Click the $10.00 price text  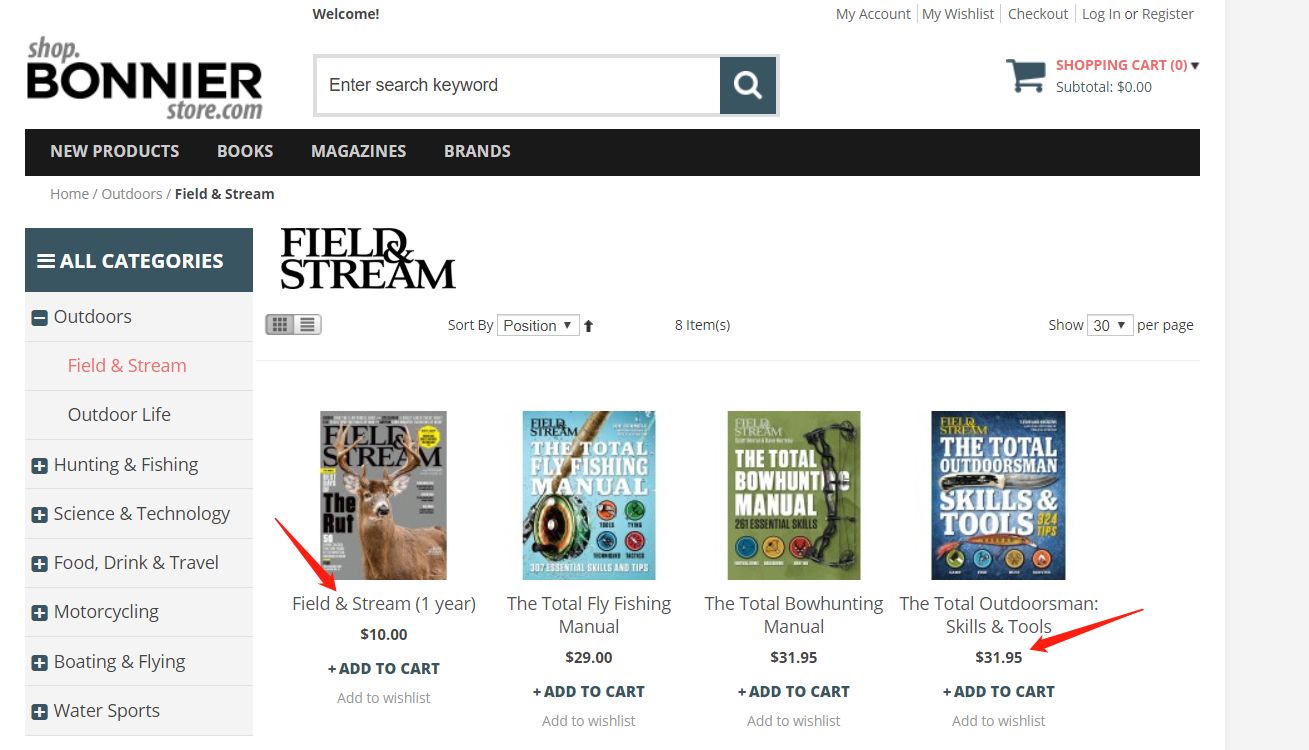[x=384, y=635]
